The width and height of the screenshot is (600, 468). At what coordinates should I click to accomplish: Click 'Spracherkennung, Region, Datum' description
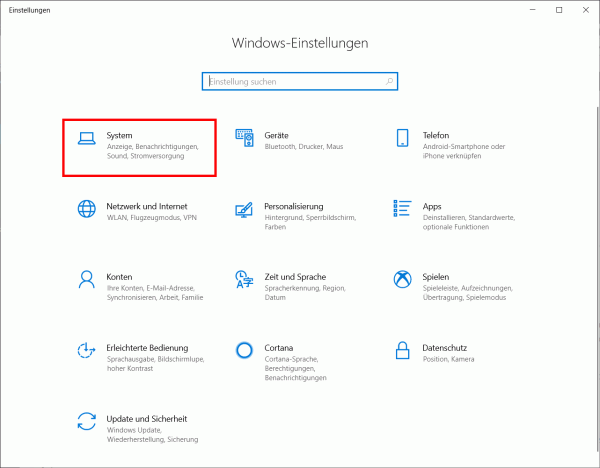305,293
